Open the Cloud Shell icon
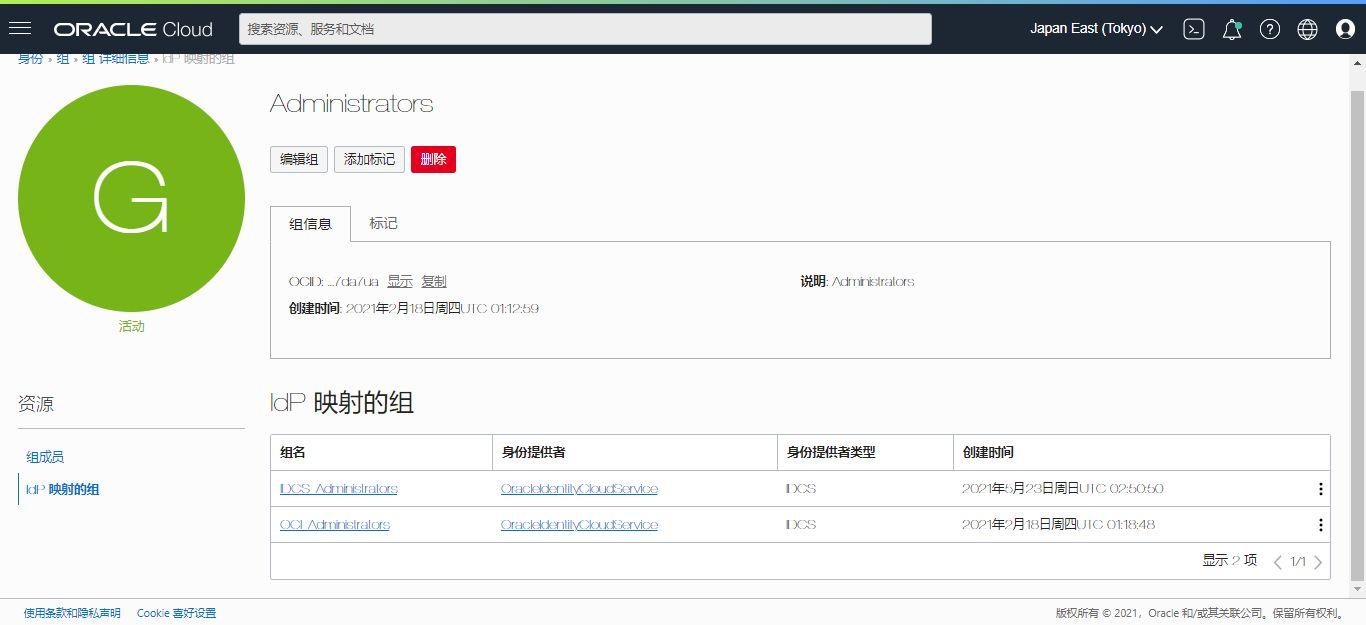The image size is (1366, 625). coord(1194,29)
